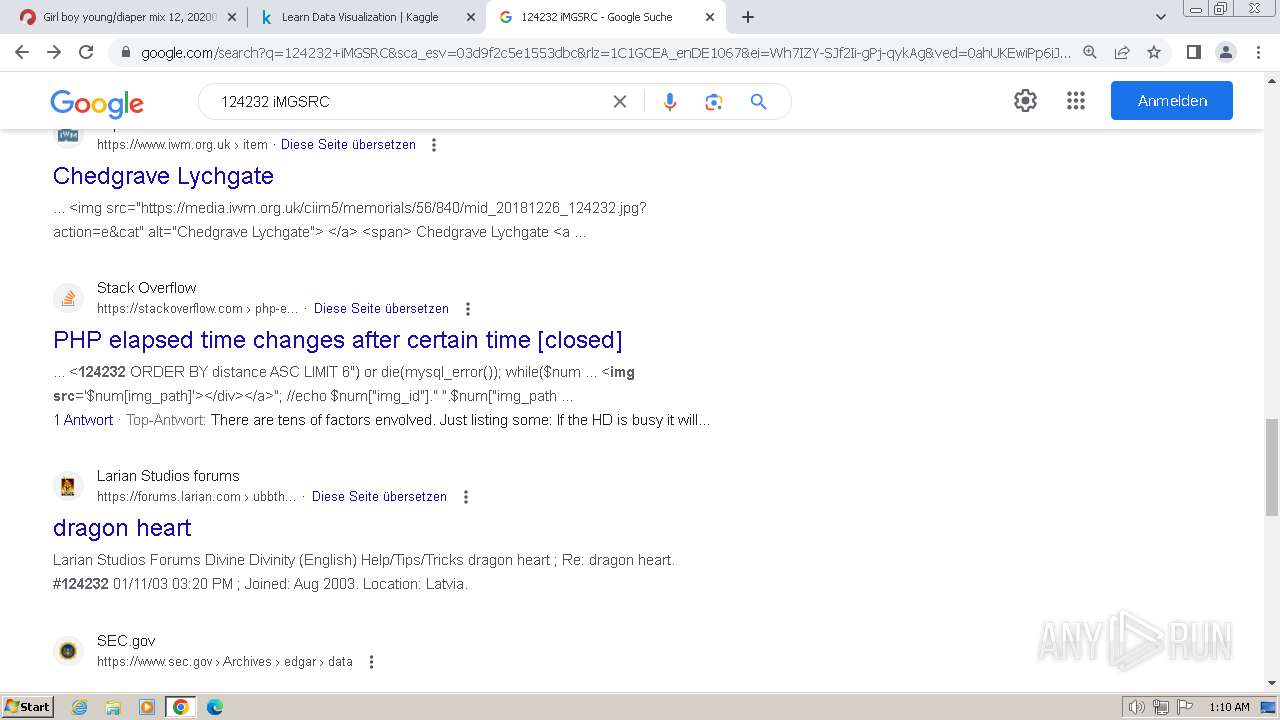
Task: Open media player taskbar icon
Action: (147, 707)
